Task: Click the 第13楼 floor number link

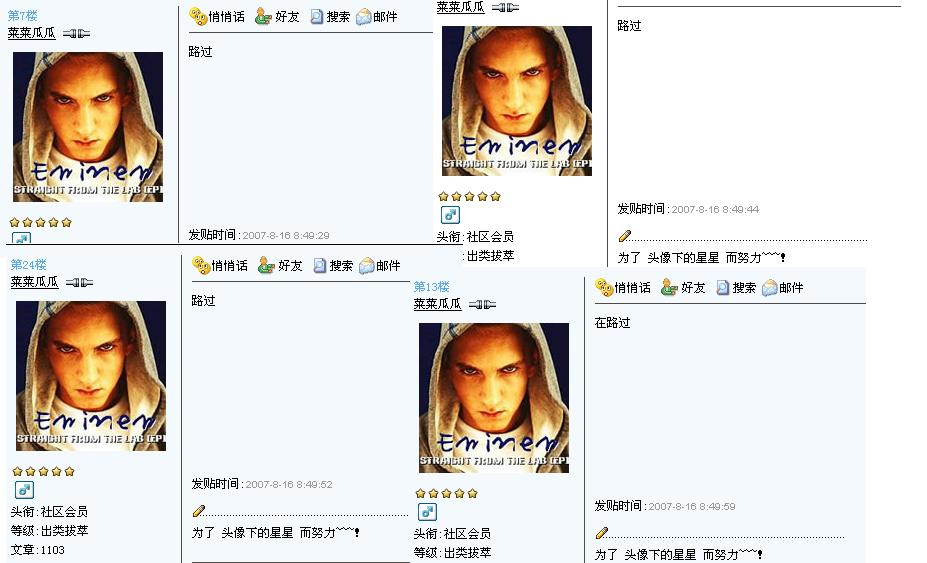Action: [x=431, y=287]
